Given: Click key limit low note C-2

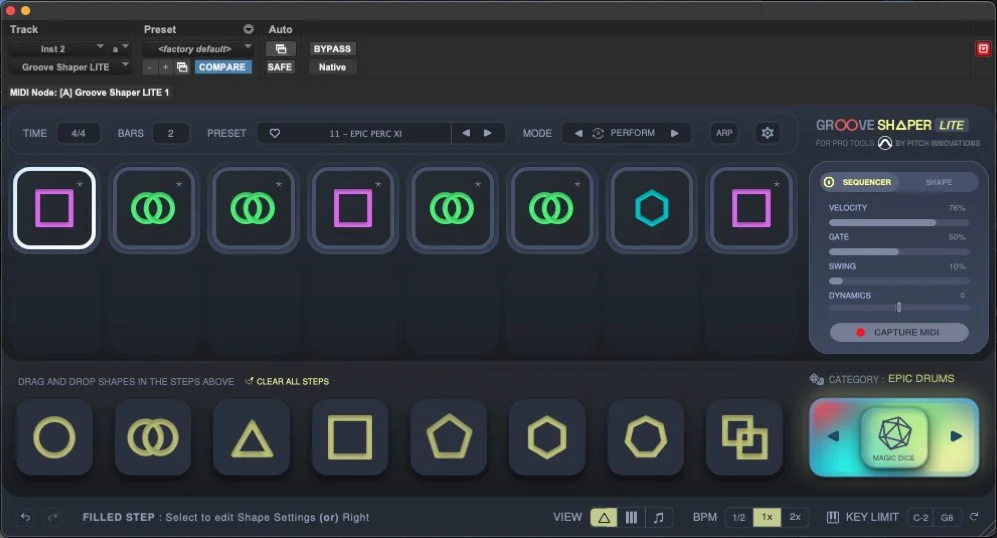Looking at the screenshot, I should tap(920, 517).
